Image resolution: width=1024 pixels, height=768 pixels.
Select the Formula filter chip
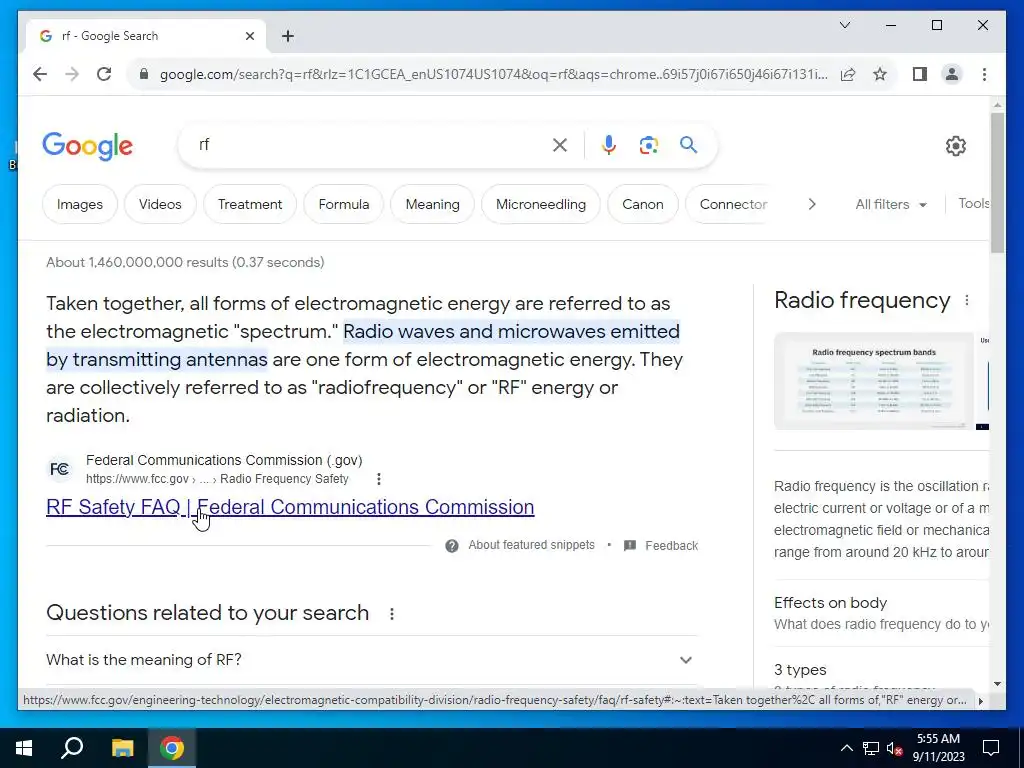pos(344,204)
